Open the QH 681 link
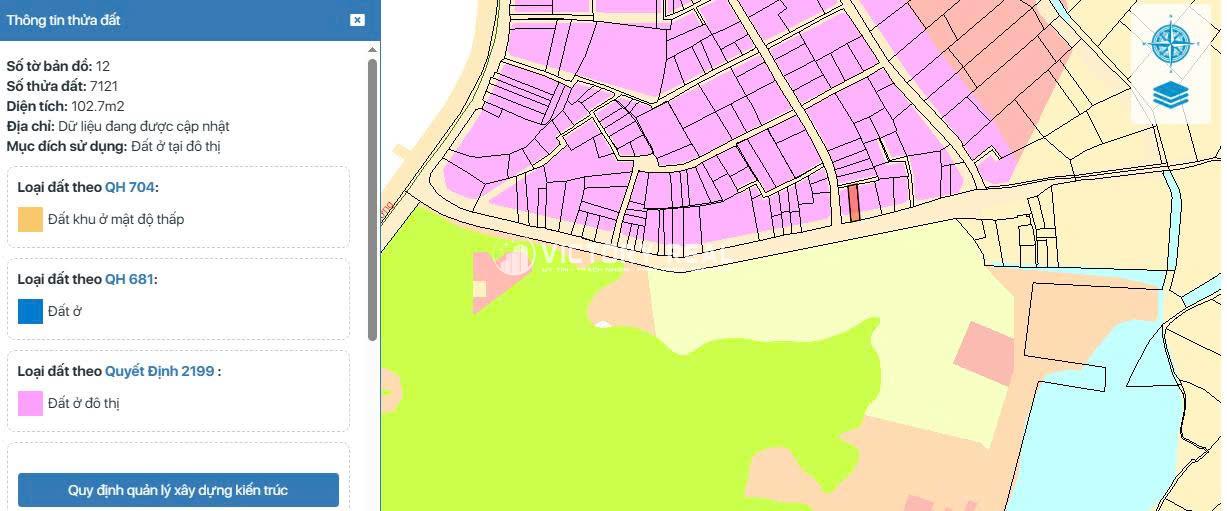The height and width of the screenshot is (511, 1227). point(129,279)
